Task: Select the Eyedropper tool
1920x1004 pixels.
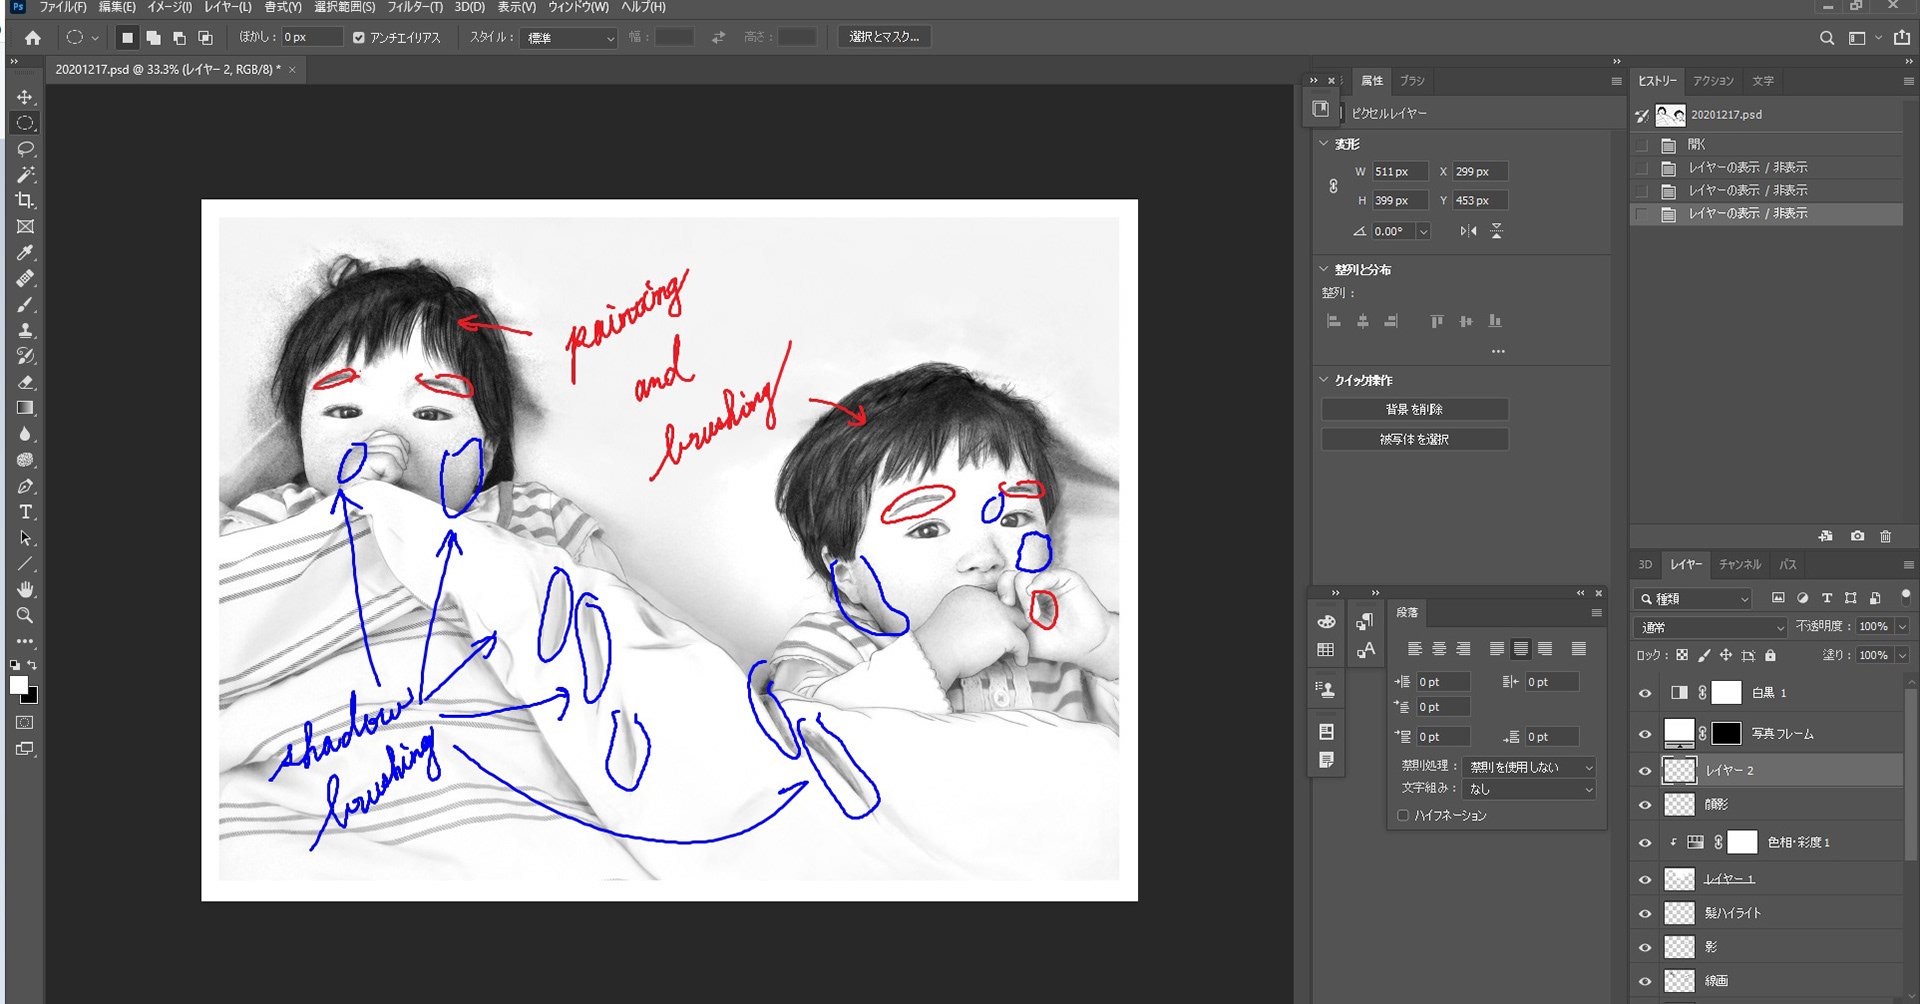Action: [x=25, y=253]
